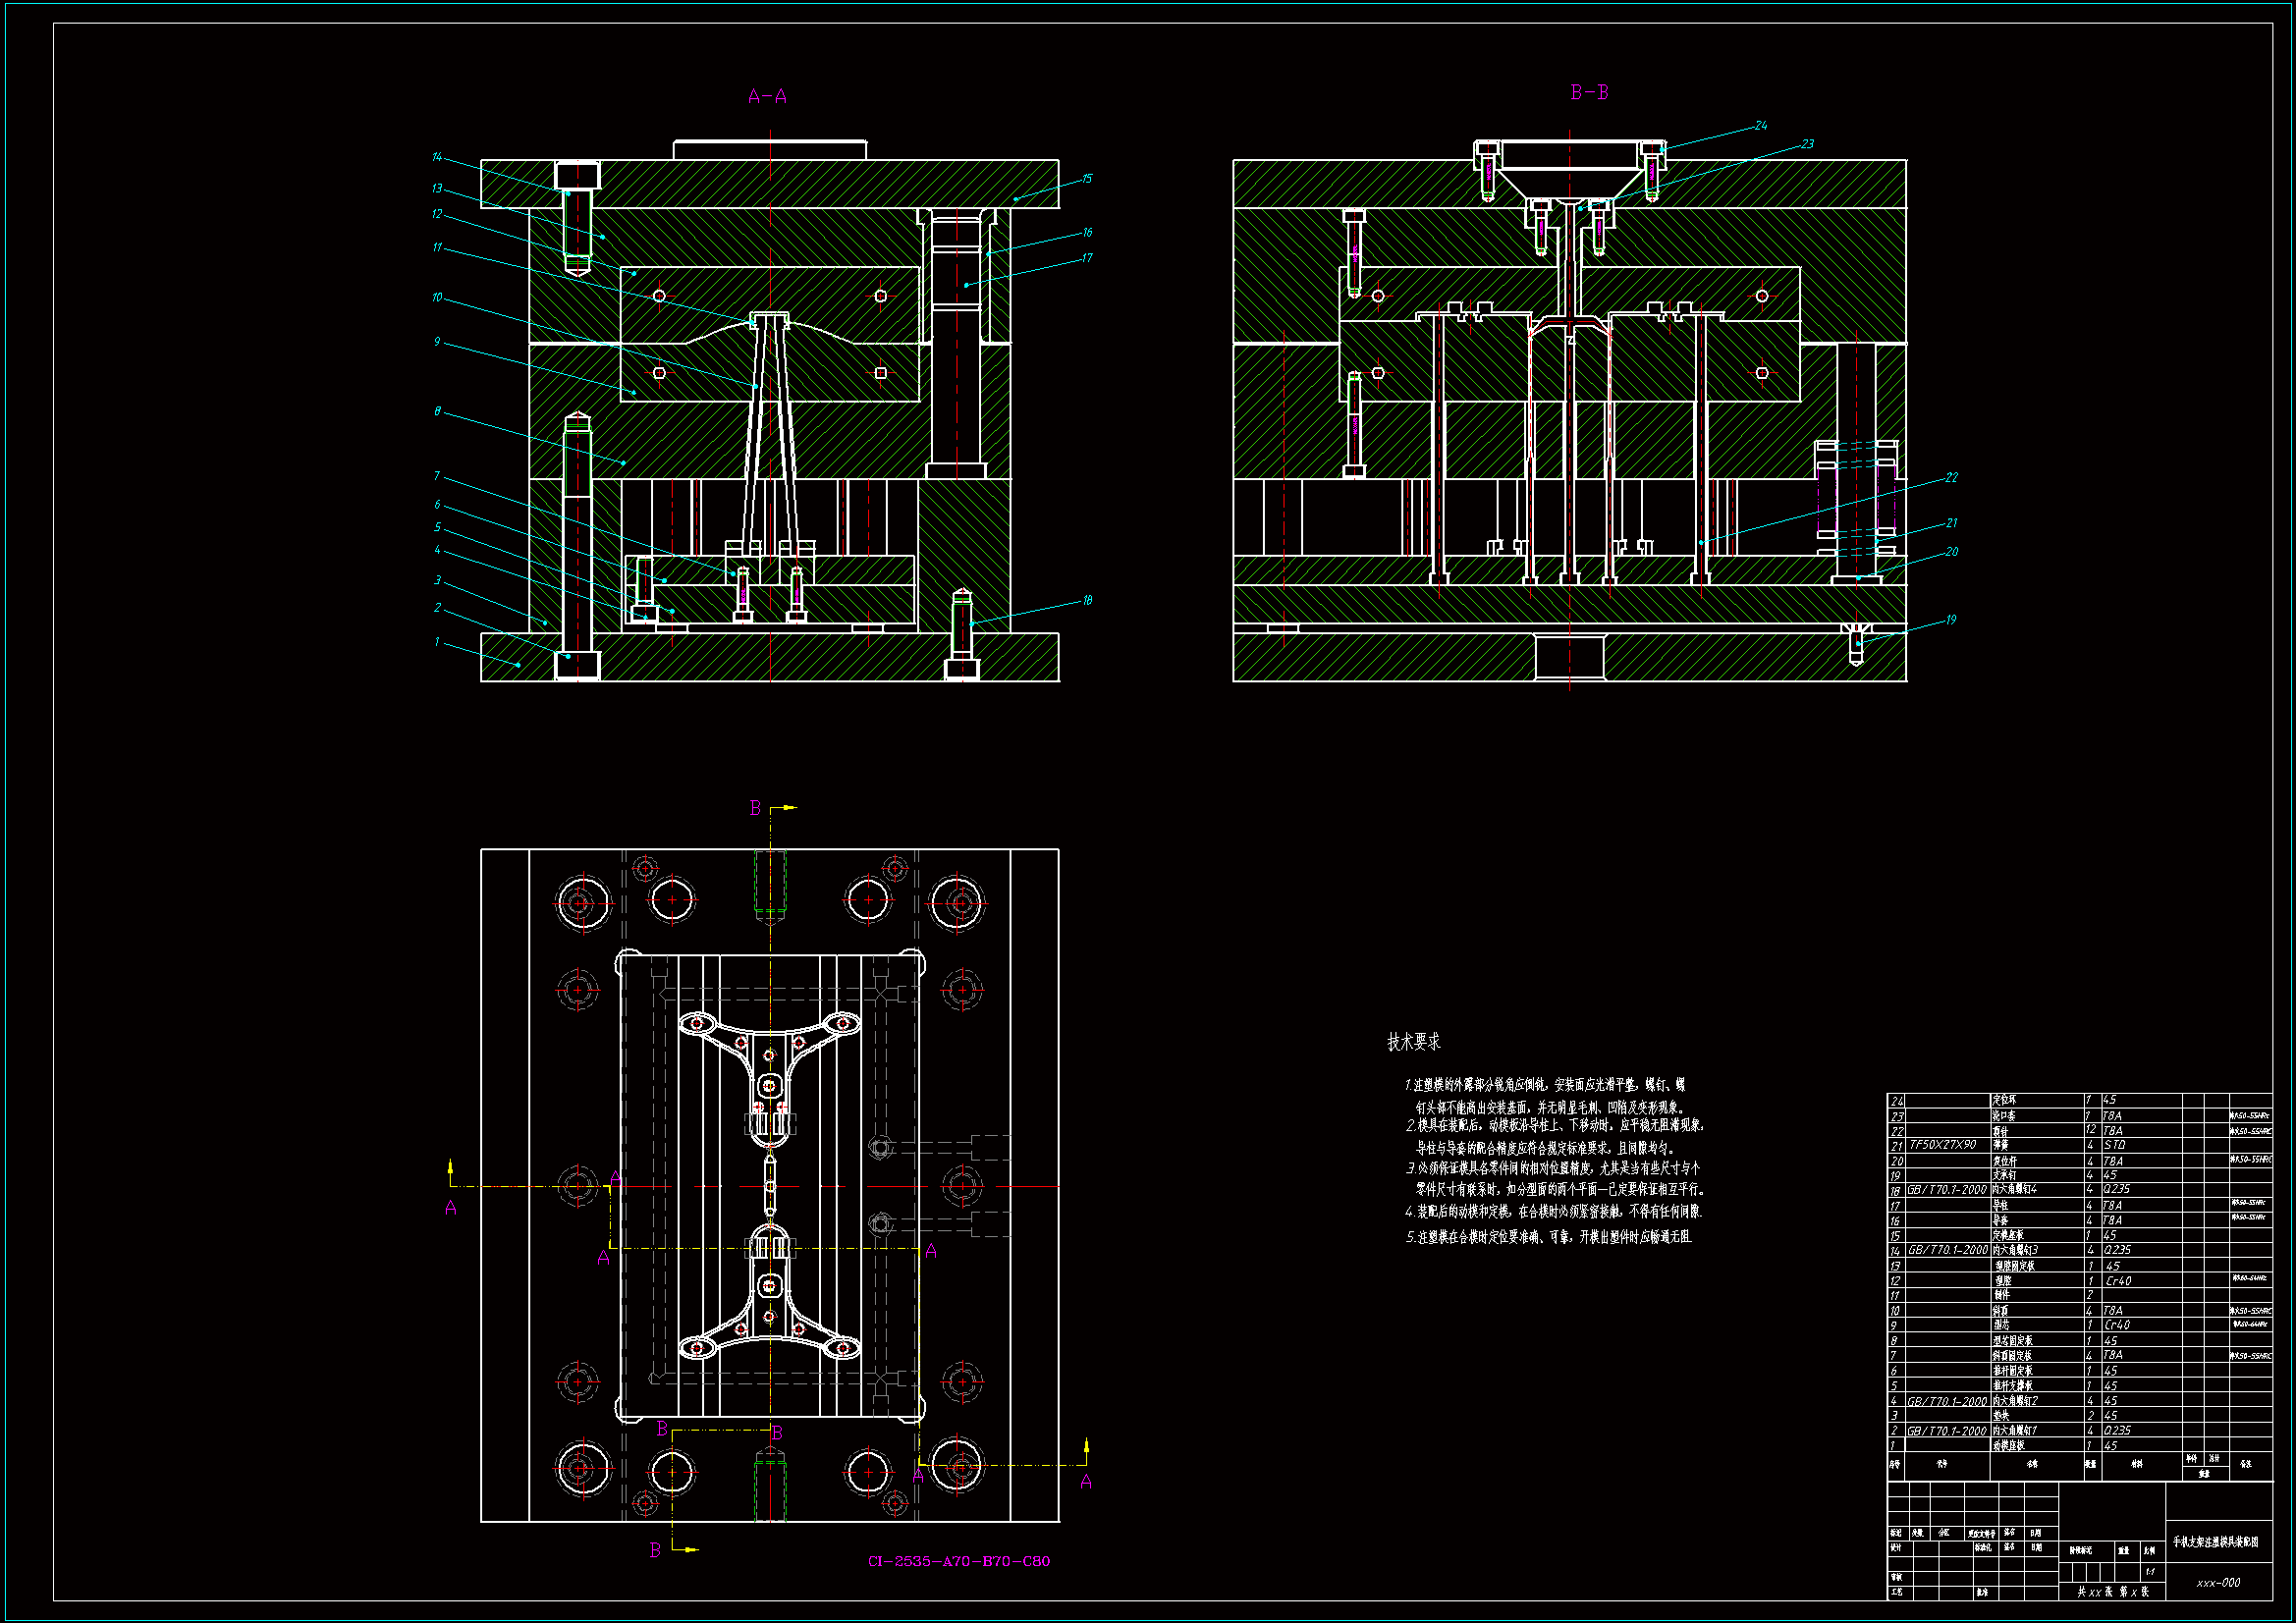Click row 12 Cr40 material cell
This screenshot has height=1623, width=2296.
coord(2118,1281)
